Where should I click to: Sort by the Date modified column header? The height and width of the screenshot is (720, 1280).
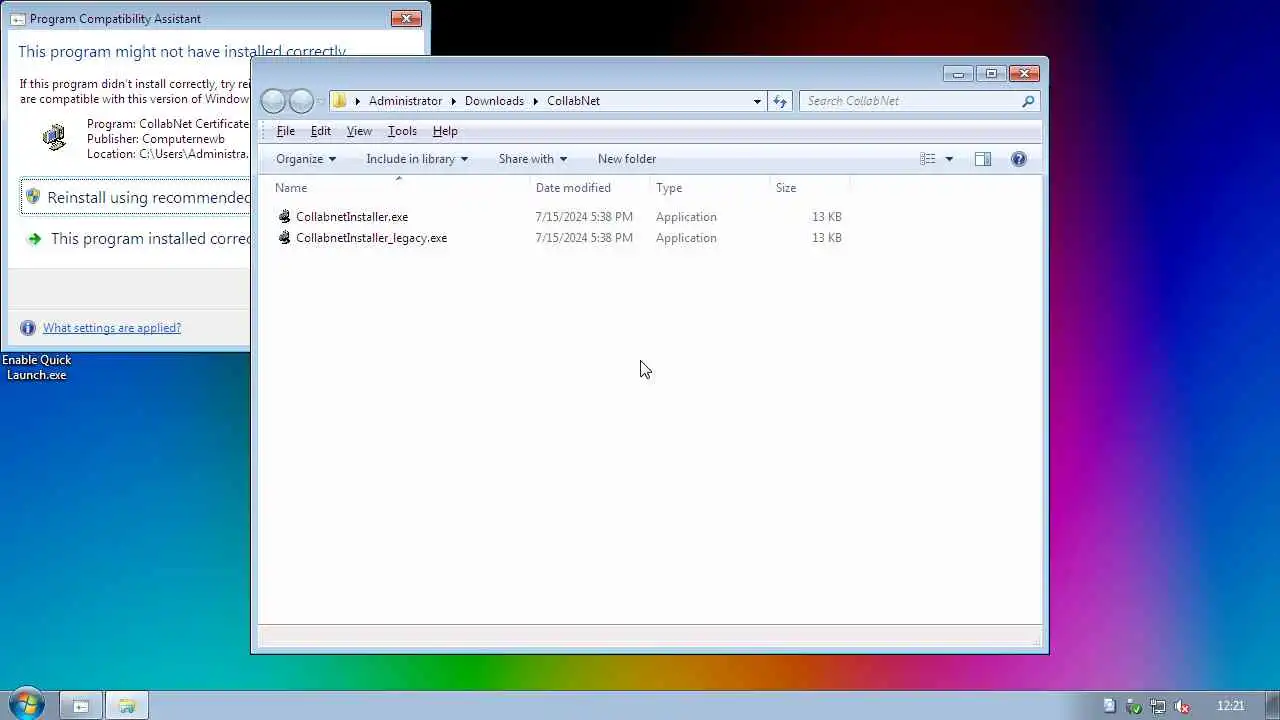pos(591,188)
